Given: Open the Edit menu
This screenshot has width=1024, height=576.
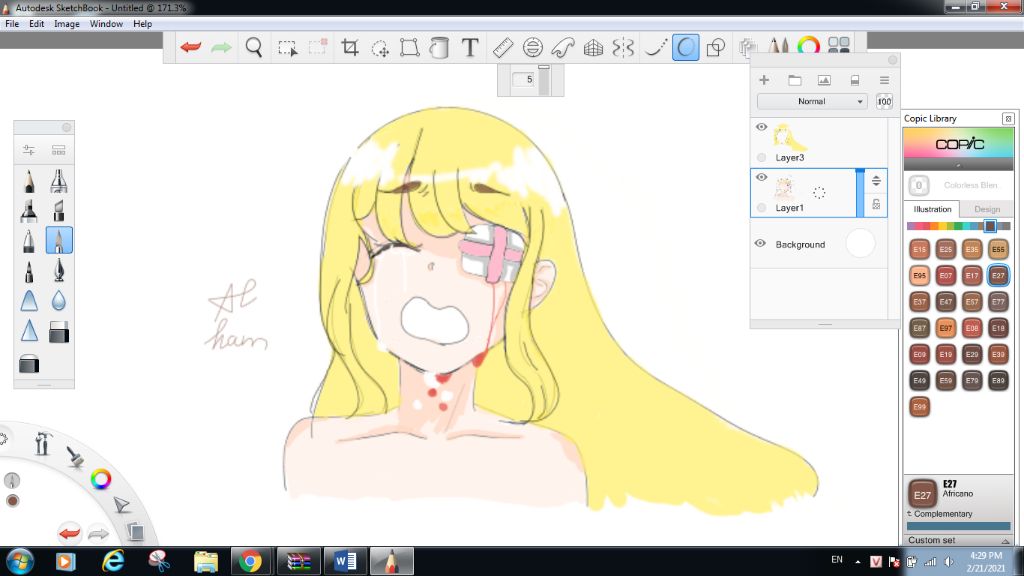Looking at the screenshot, I should [37, 24].
